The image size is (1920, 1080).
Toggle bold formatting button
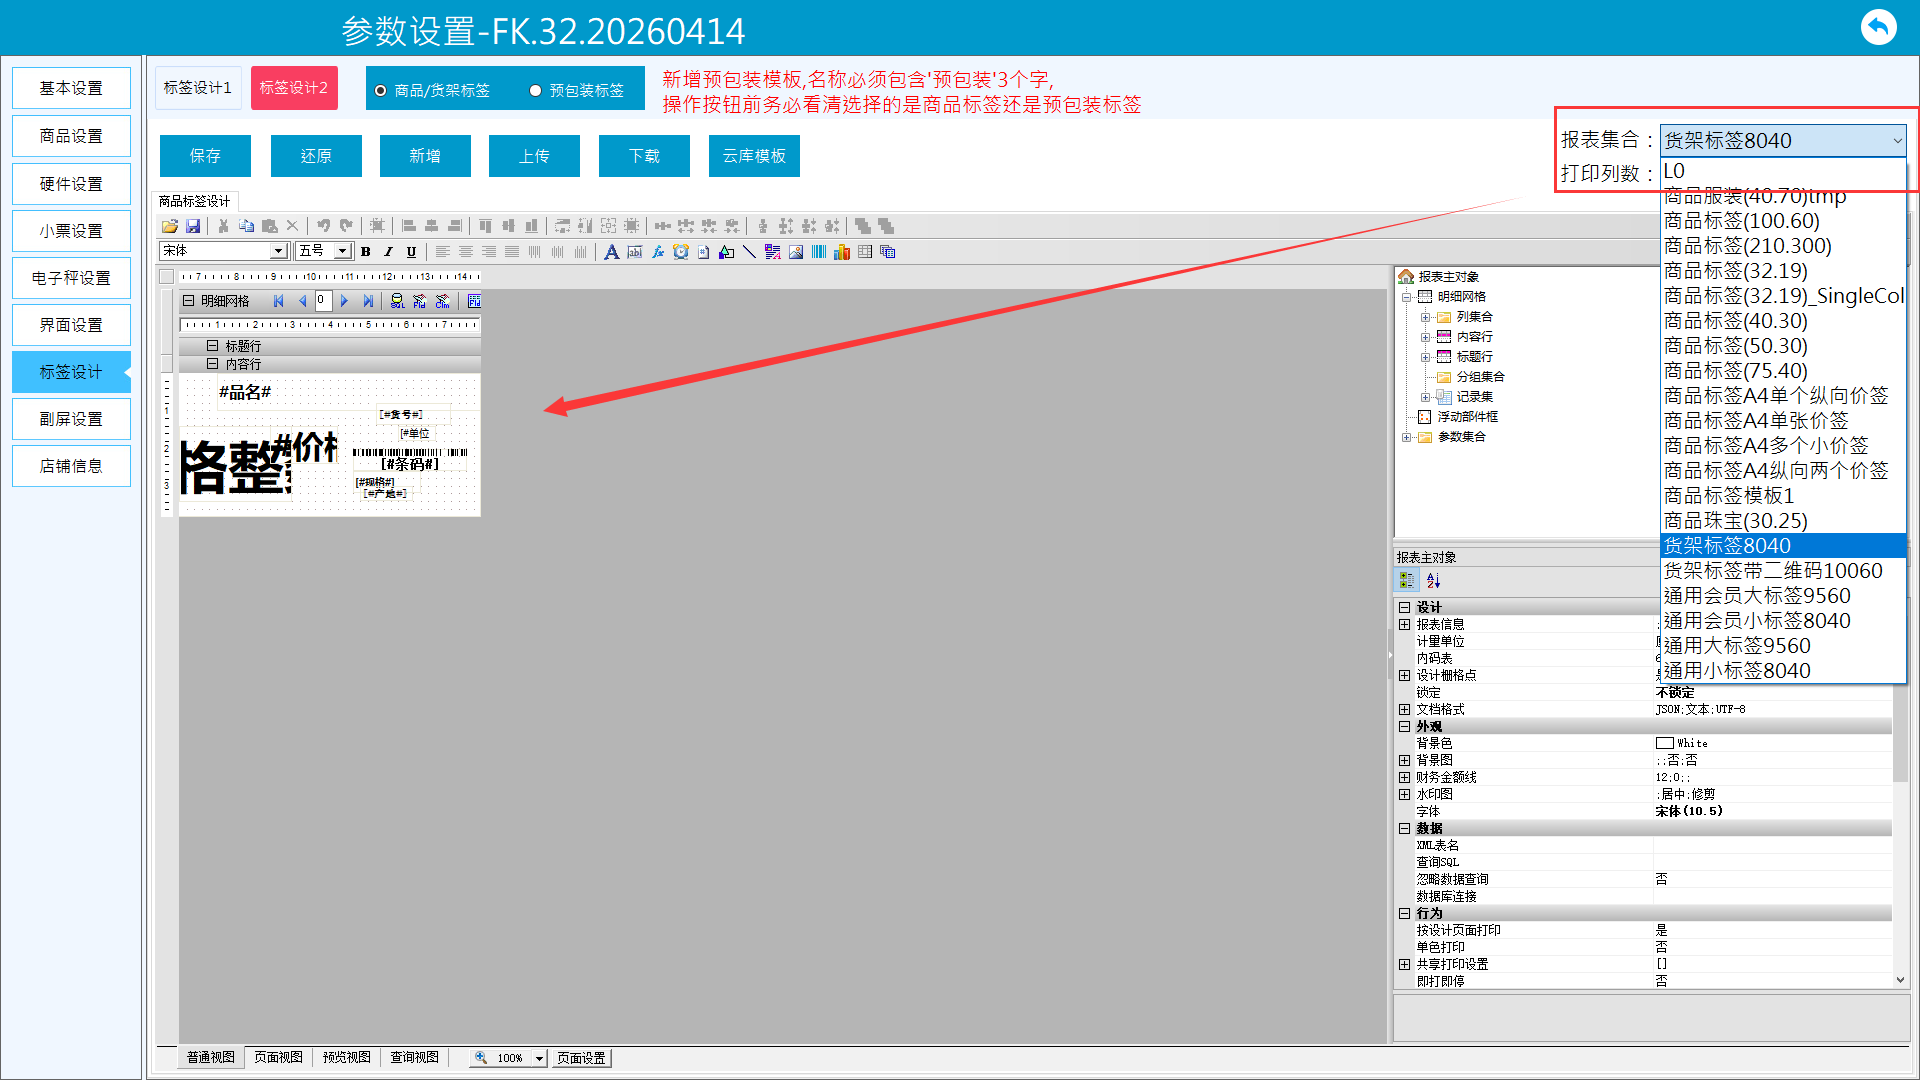click(x=366, y=252)
